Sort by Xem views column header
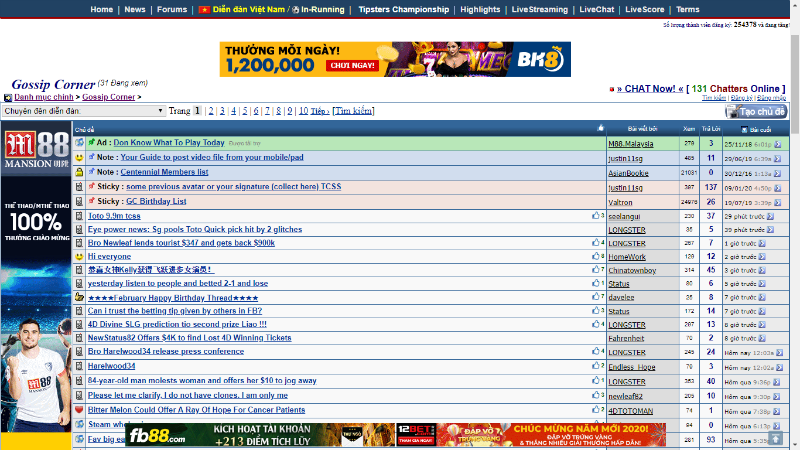Screen dimensions: 800x450 pos(689,129)
